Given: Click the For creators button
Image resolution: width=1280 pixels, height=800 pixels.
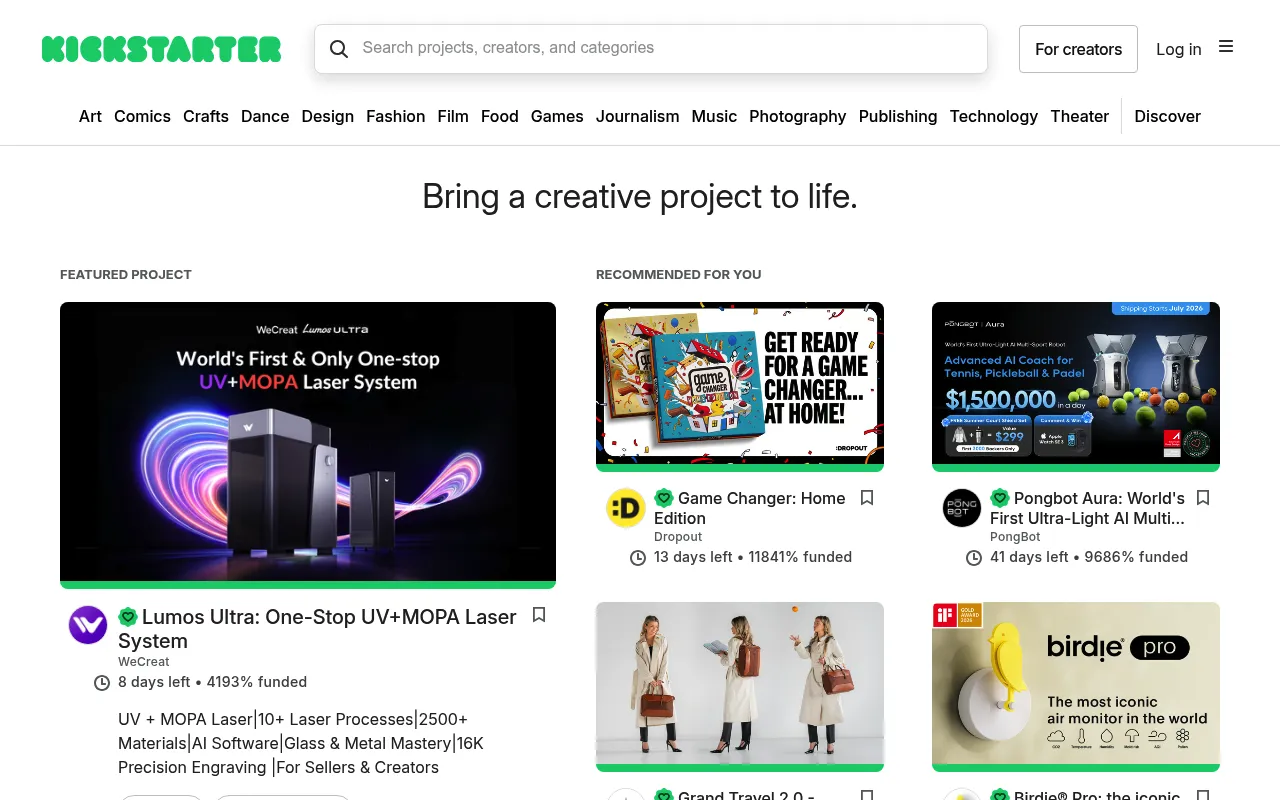Looking at the screenshot, I should pos(1078,49).
